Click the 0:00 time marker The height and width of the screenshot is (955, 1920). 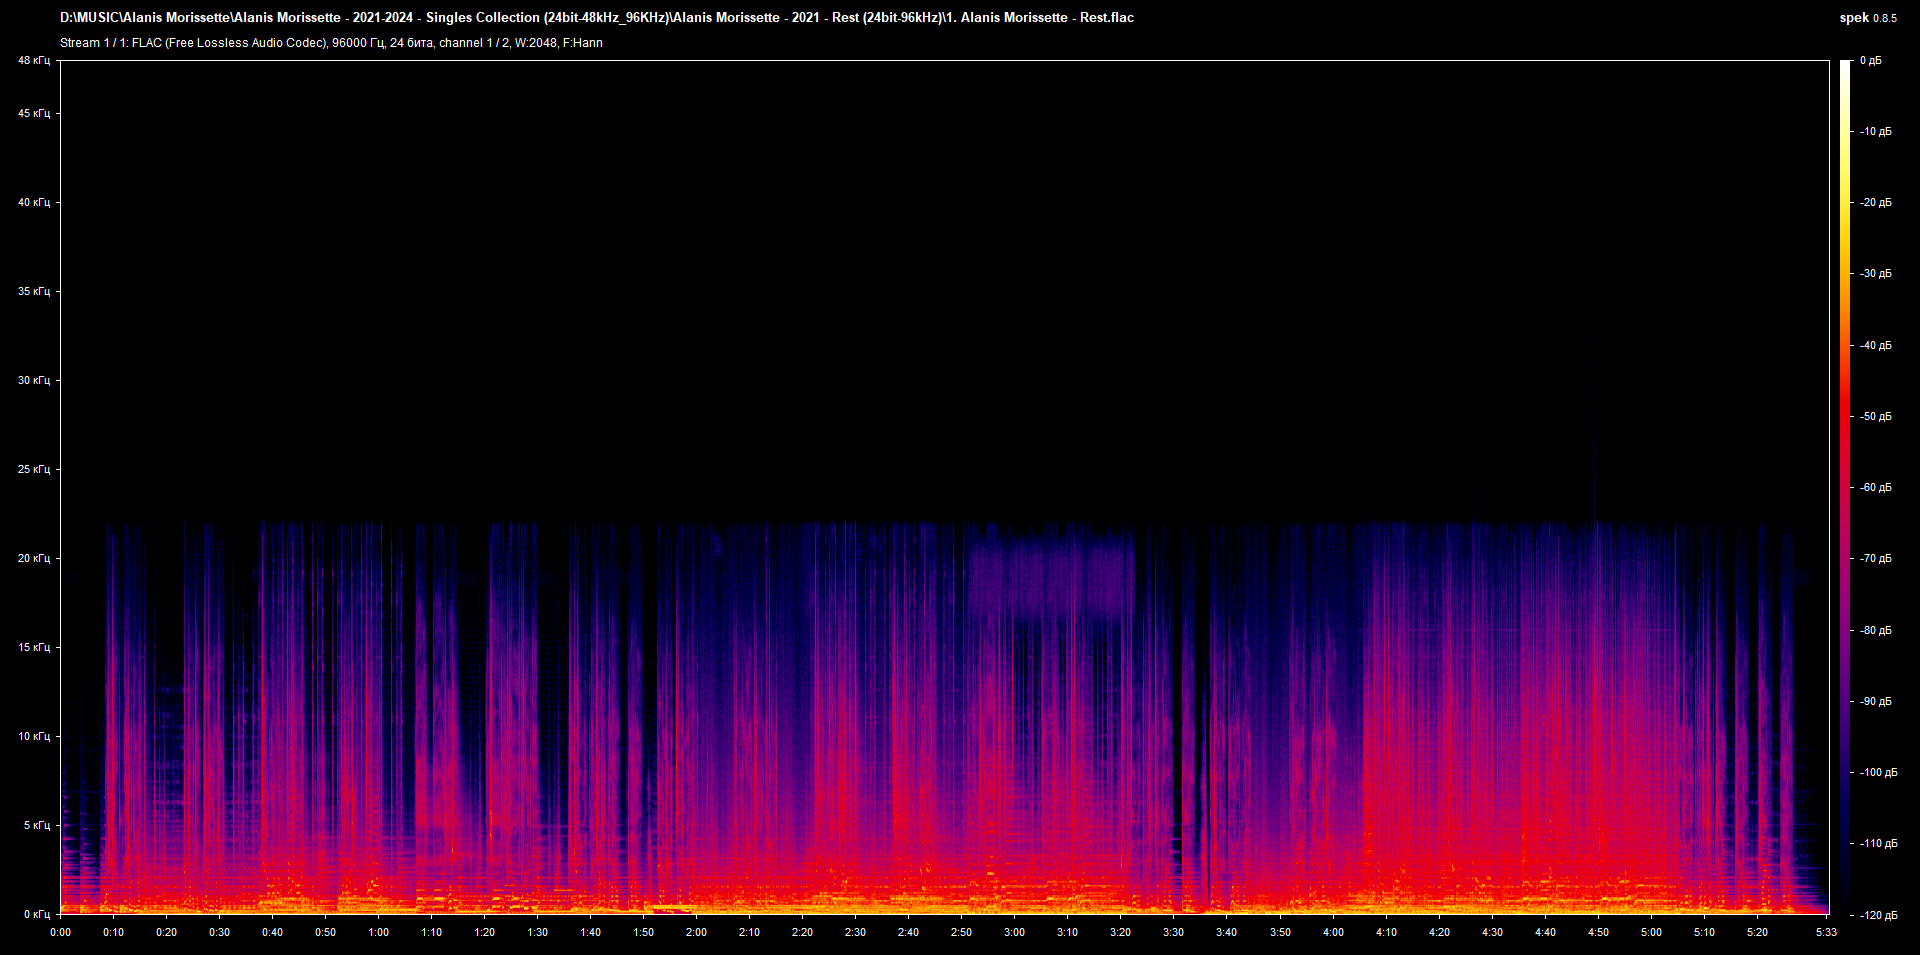[60, 932]
